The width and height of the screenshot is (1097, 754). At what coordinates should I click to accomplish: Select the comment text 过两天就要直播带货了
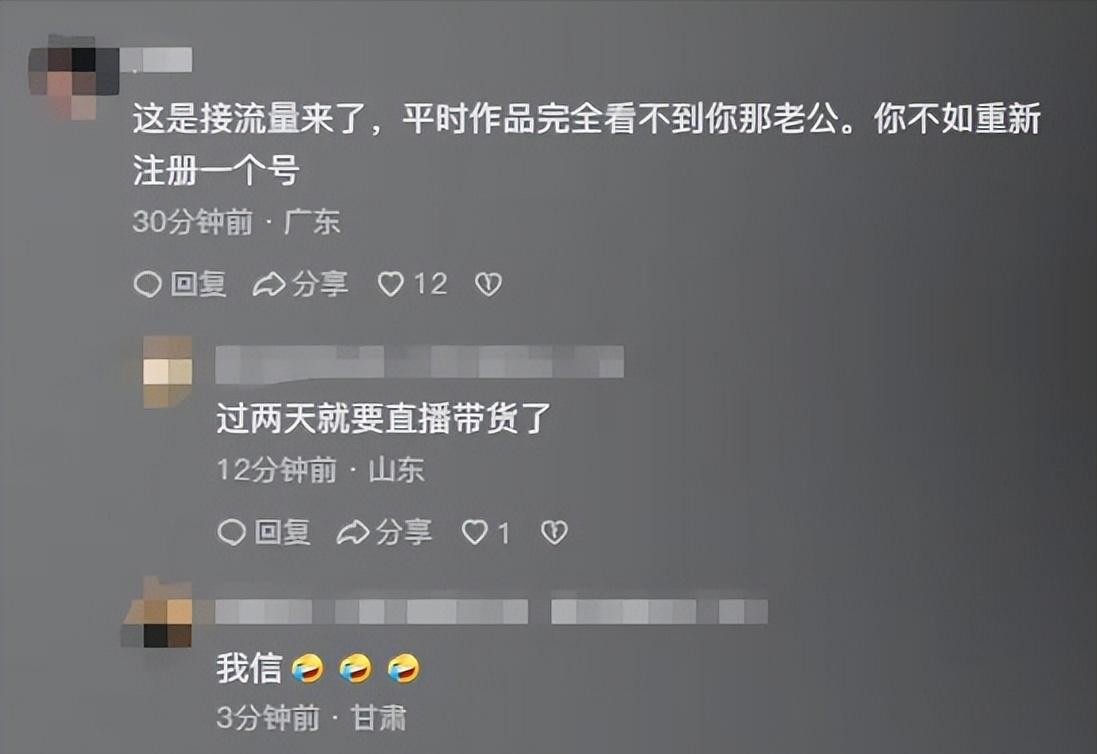383,419
